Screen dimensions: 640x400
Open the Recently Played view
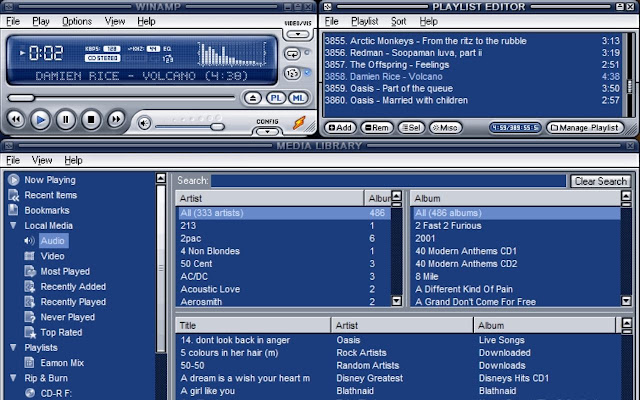click(73, 302)
